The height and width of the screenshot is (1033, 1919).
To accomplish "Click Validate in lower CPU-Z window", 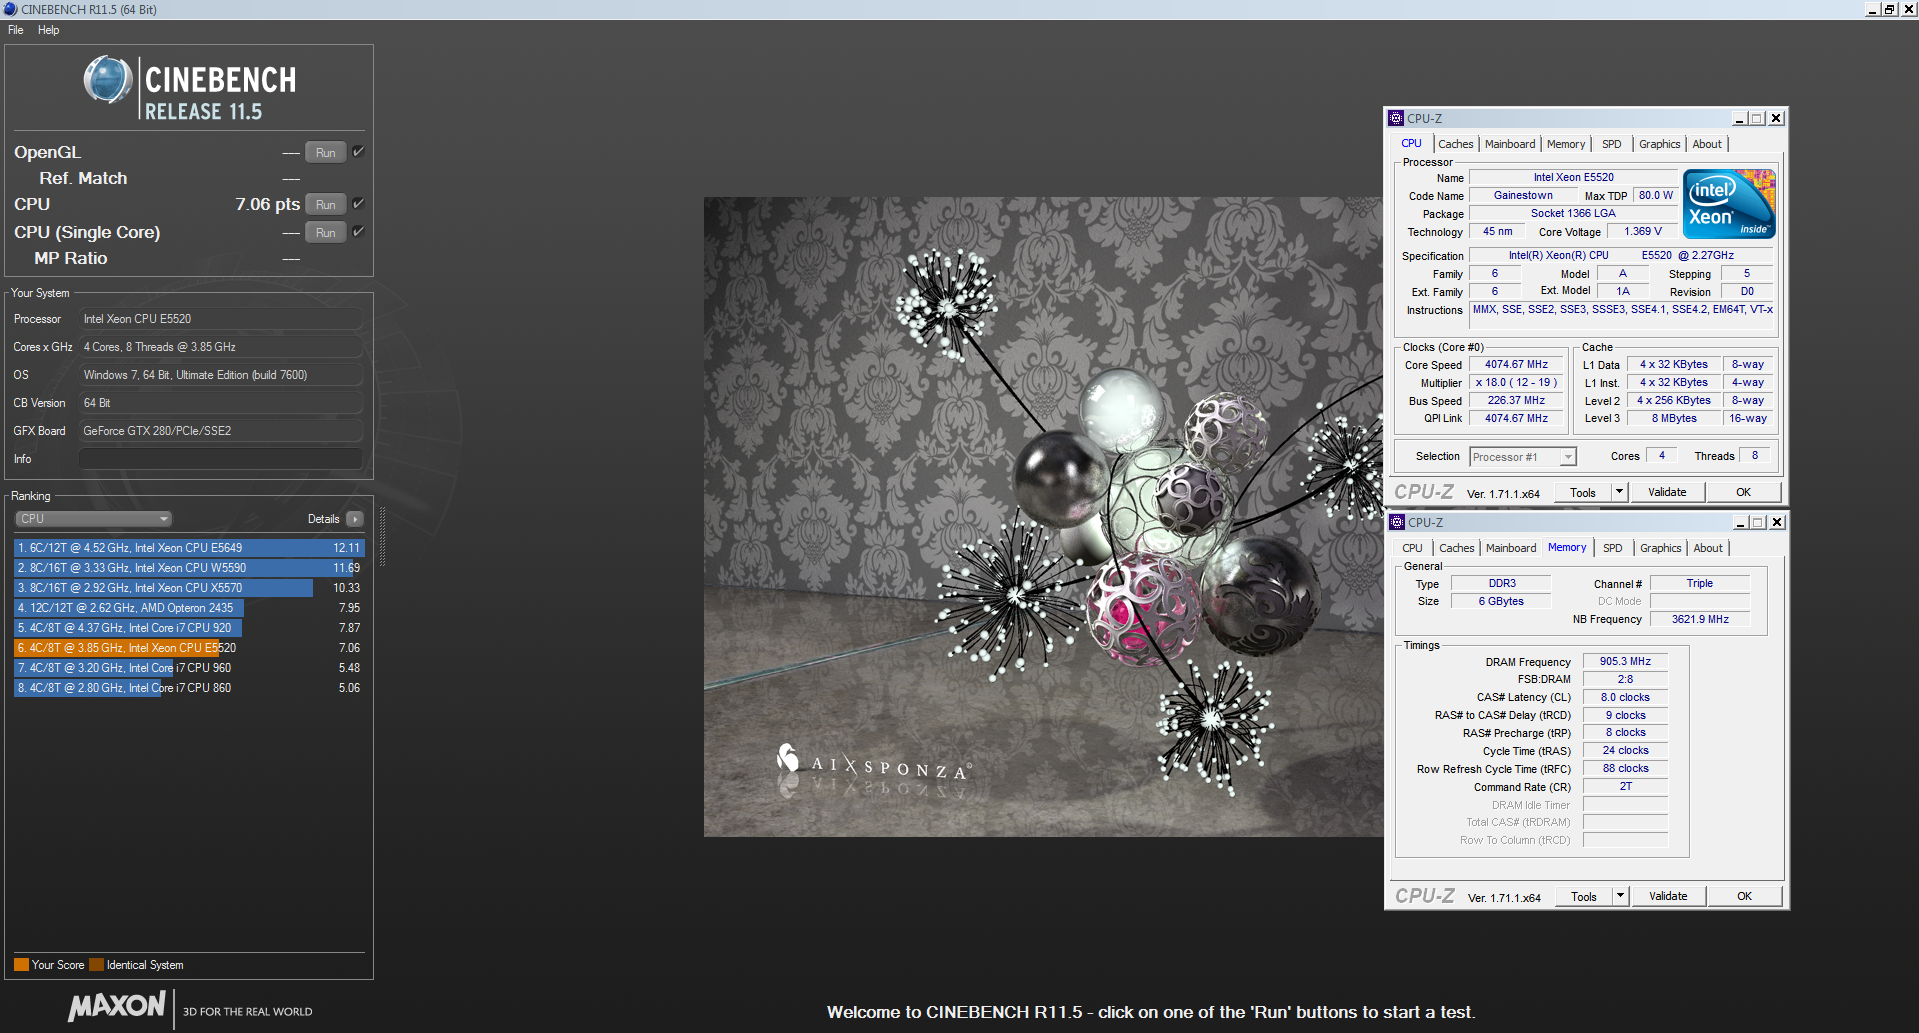I will click(1668, 896).
